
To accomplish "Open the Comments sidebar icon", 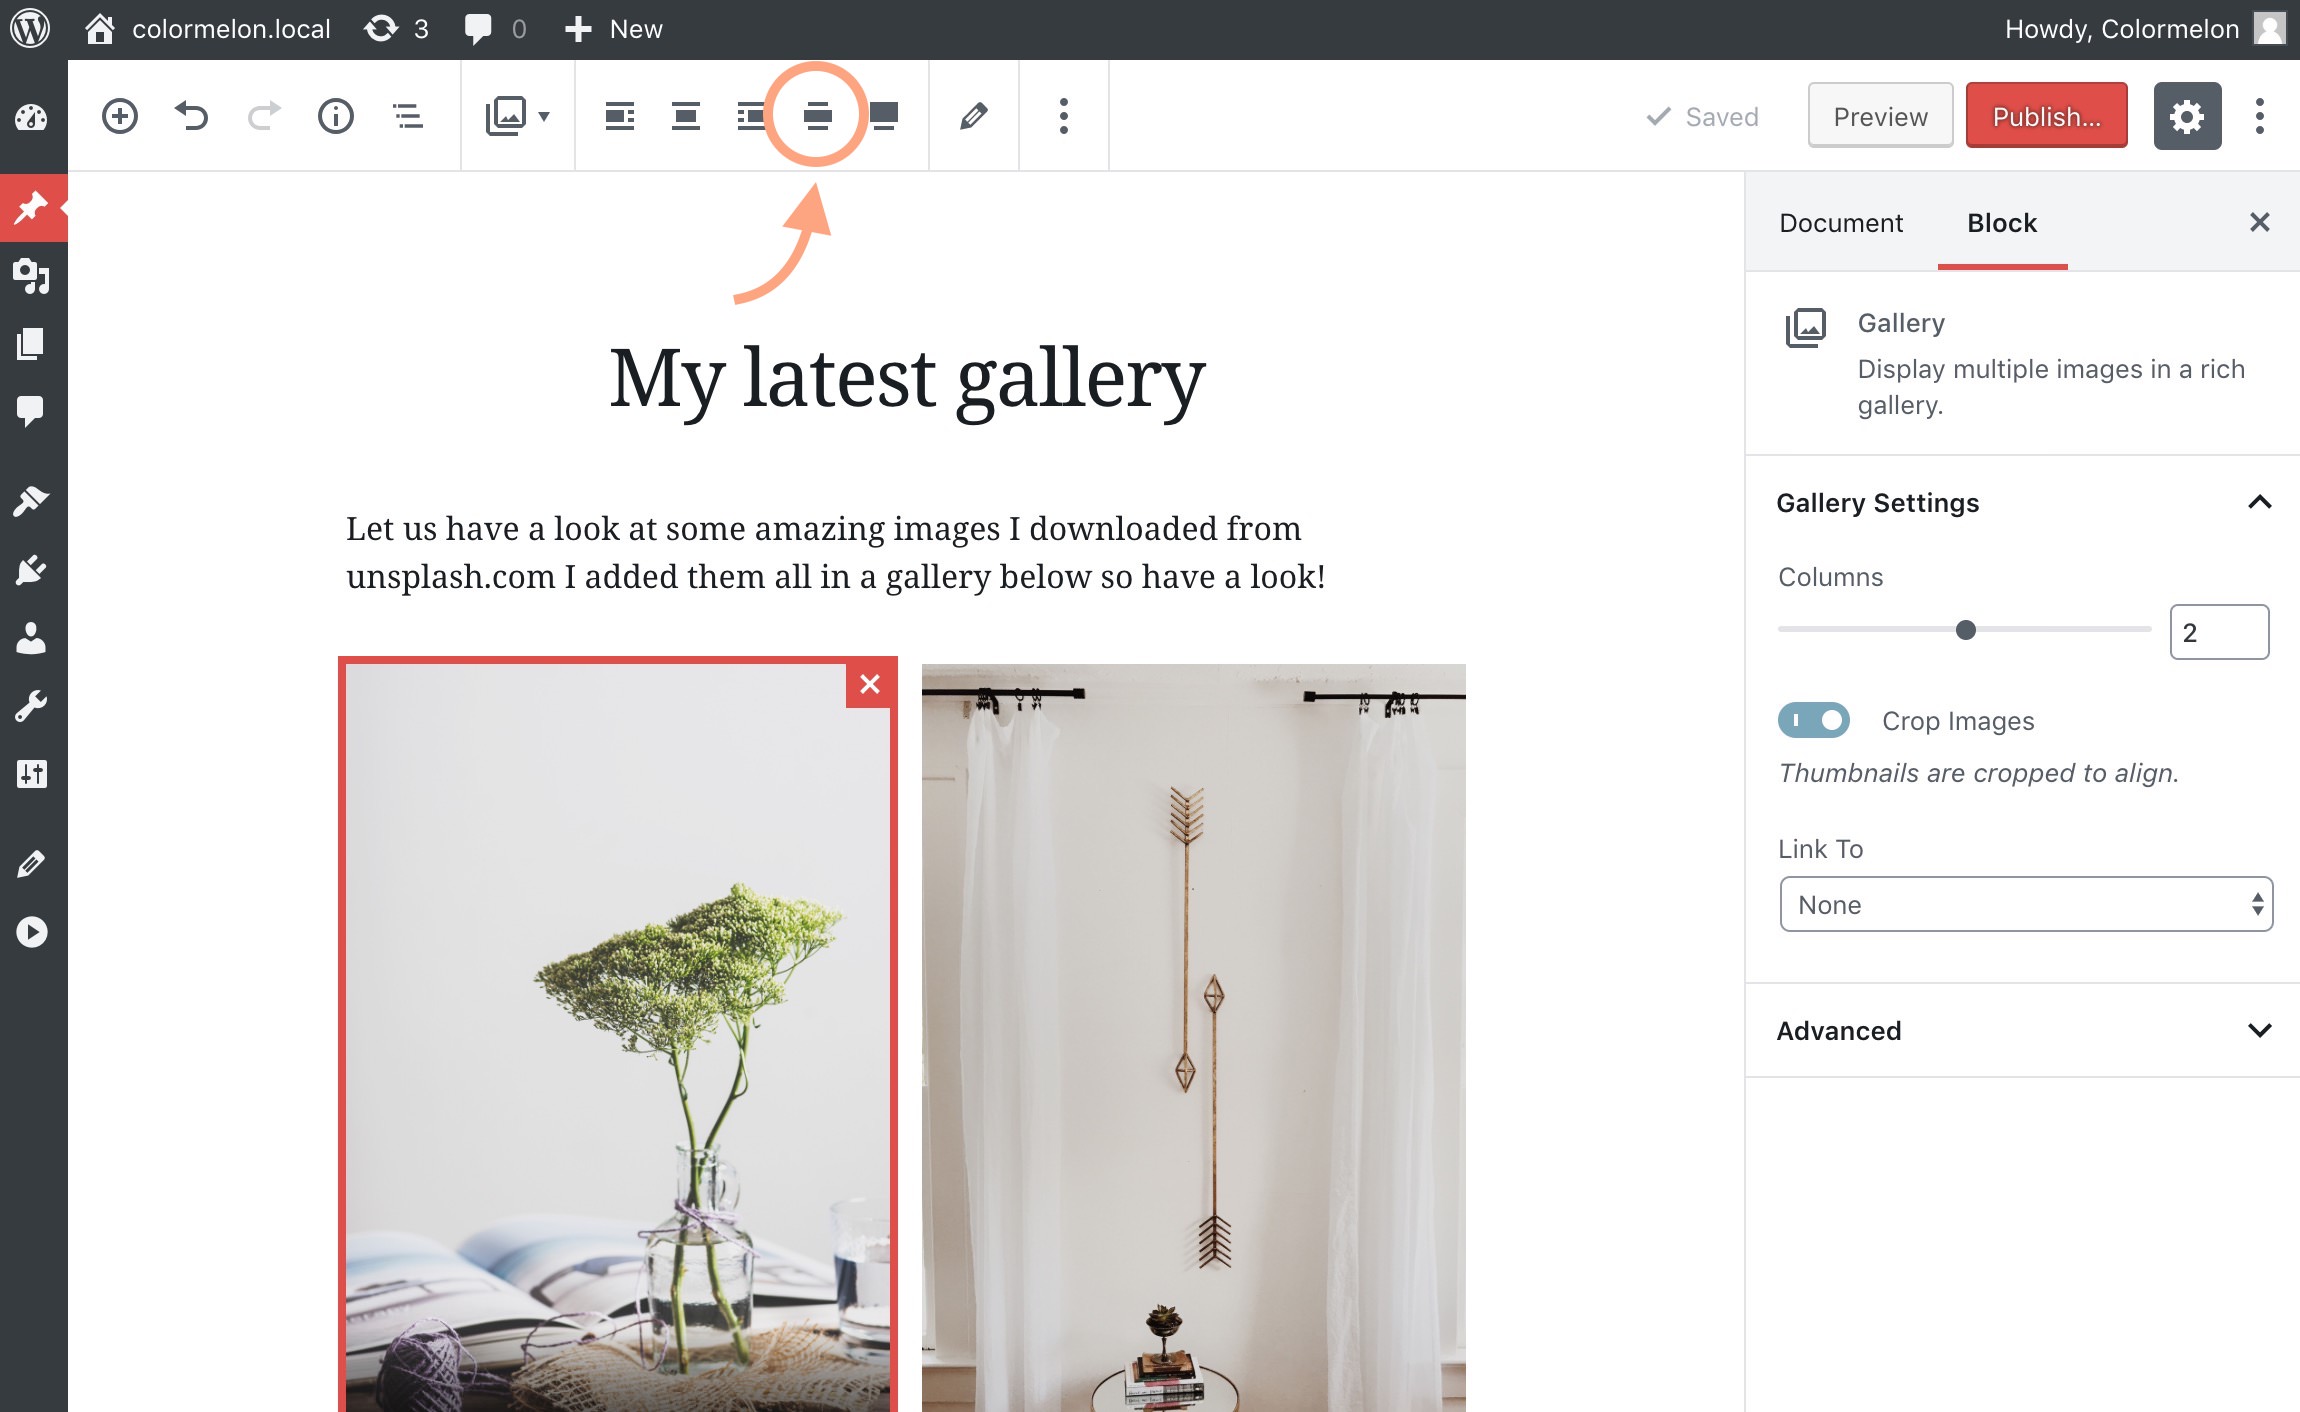I will pos(31,411).
